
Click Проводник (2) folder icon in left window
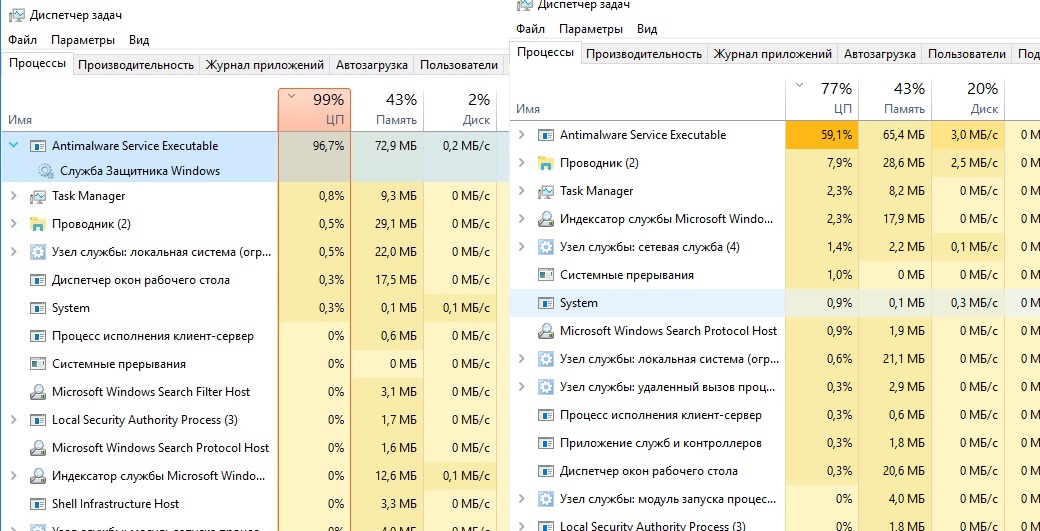(x=38, y=224)
